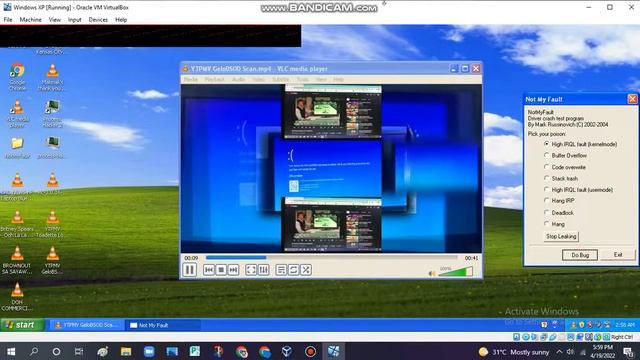The image size is (640, 360).
Task: Show hidden tray icons chevron
Action: coord(559,351)
